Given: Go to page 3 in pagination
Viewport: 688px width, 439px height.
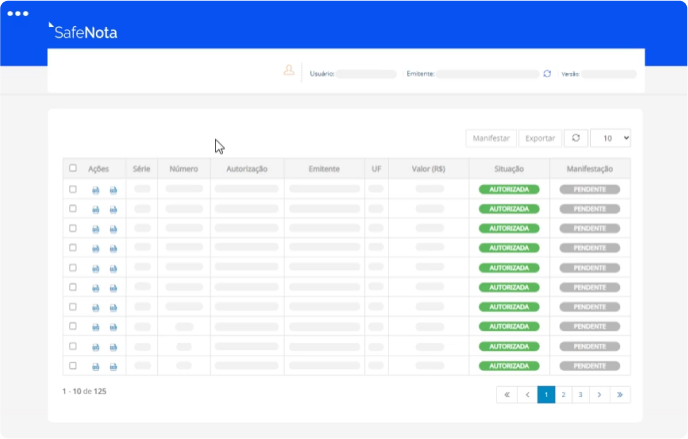Looking at the screenshot, I should pyautogui.click(x=580, y=395).
